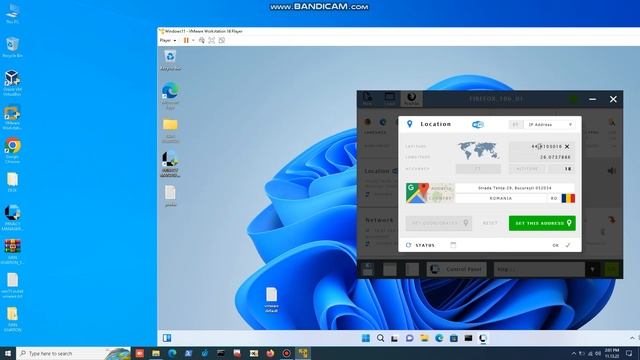Open Microsoft Edge shortcut in VM desktop

(170, 95)
